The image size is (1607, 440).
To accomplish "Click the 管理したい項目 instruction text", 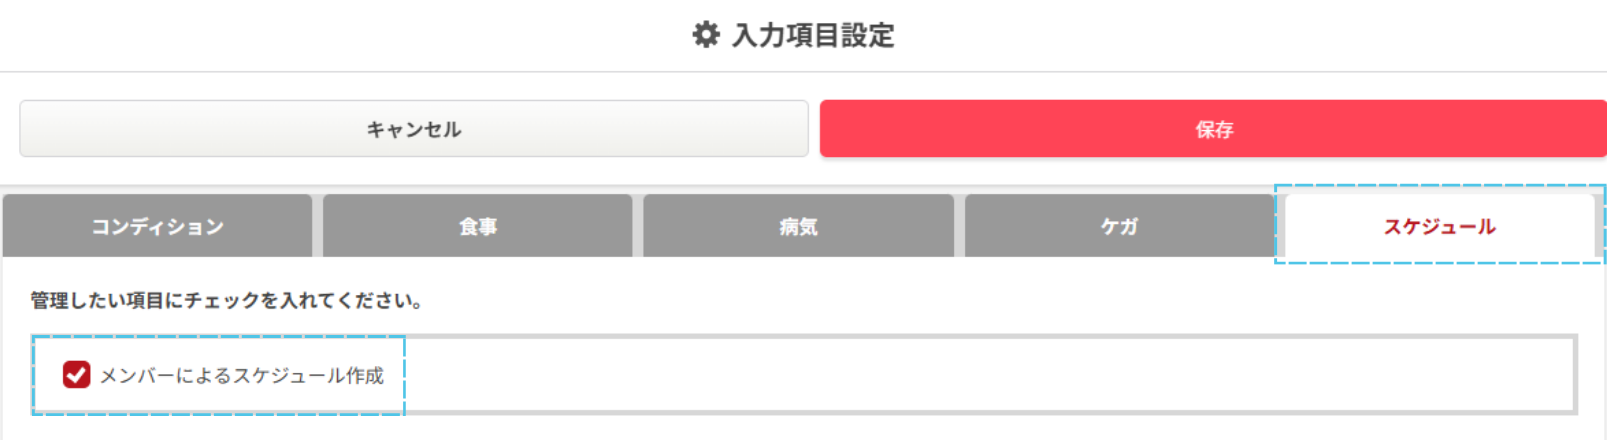I will tap(226, 301).
